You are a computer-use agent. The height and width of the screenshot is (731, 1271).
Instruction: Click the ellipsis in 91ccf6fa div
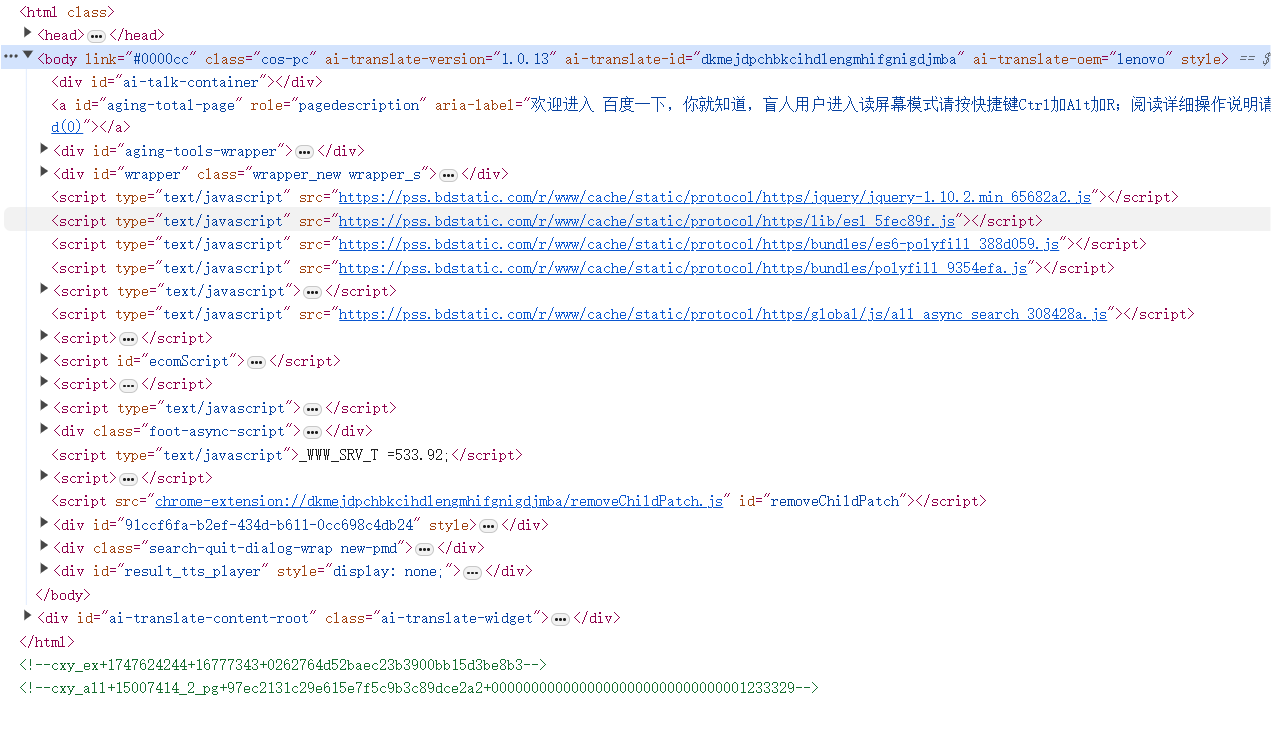coord(488,526)
